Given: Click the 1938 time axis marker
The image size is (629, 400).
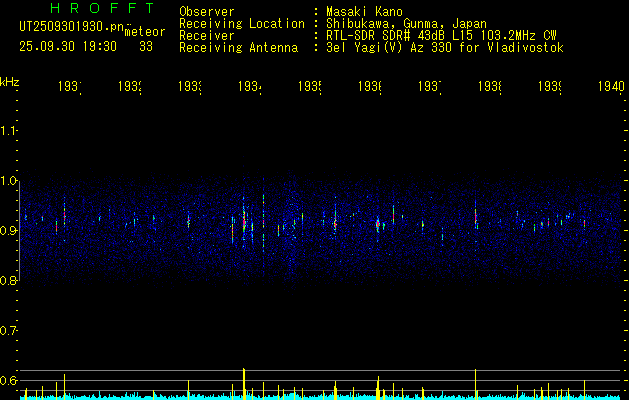Looking at the screenshot, I should (x=490, y=86).
